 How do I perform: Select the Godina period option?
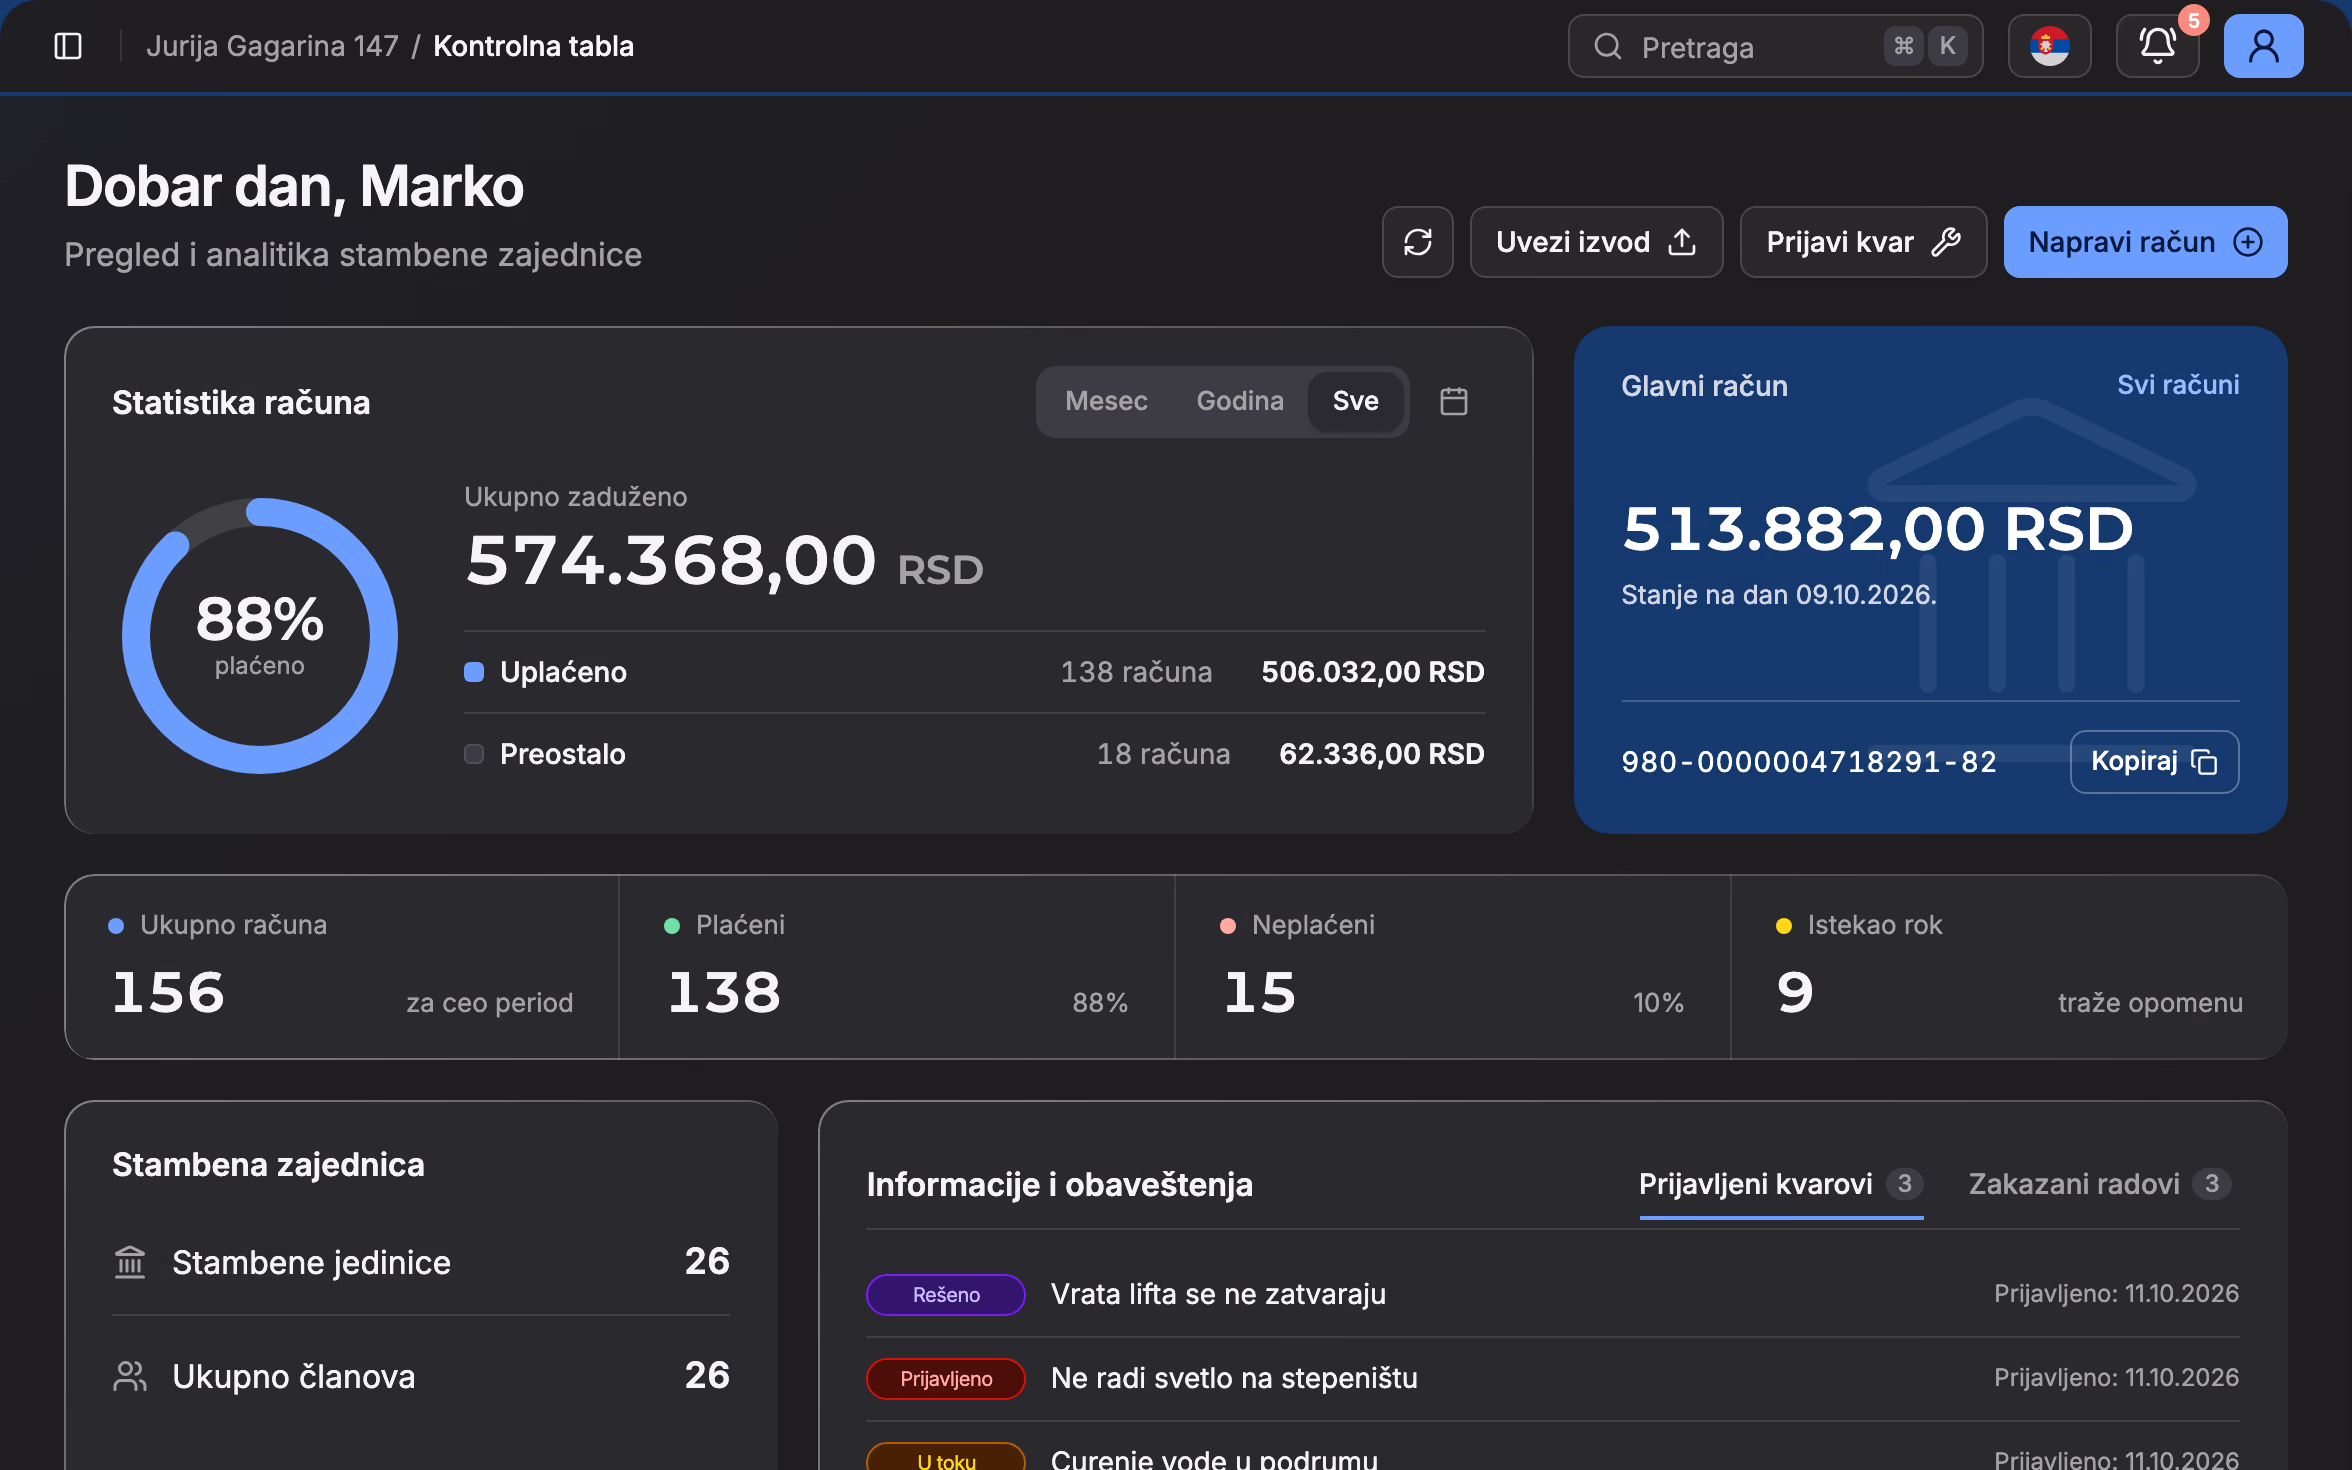pyautogui.click(x=1240, y=401)
